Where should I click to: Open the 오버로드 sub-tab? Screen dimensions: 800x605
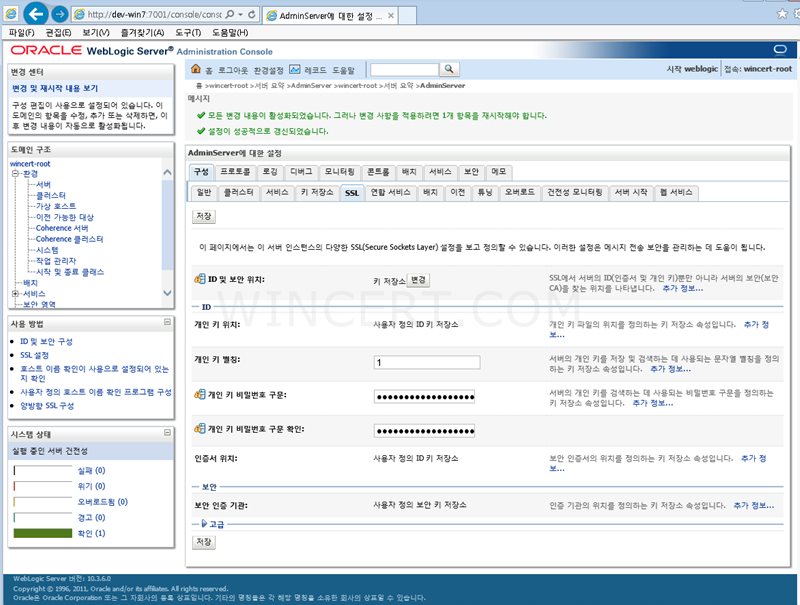[519, 192]
